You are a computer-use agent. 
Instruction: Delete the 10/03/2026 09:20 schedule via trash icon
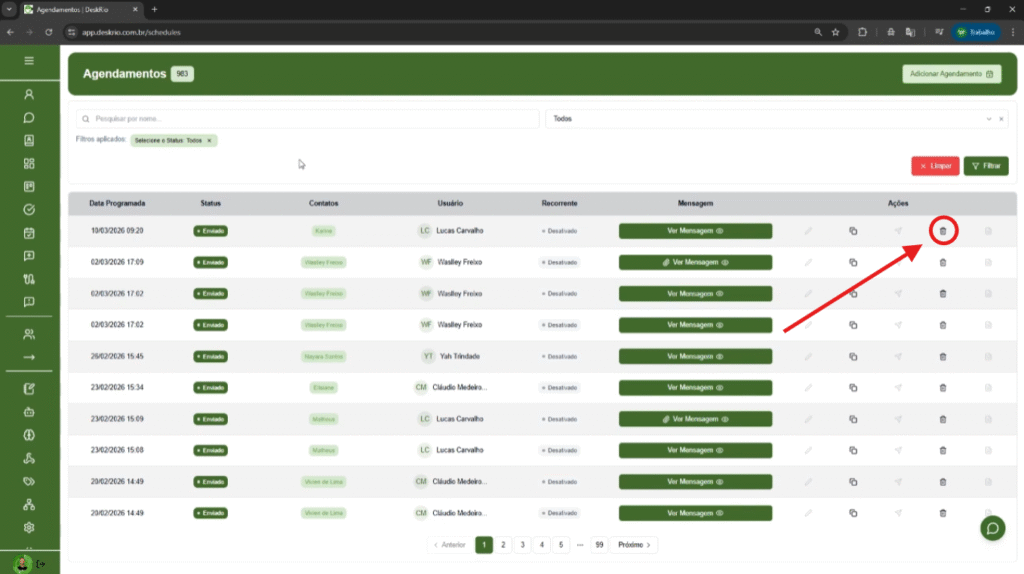click(942, 231)
